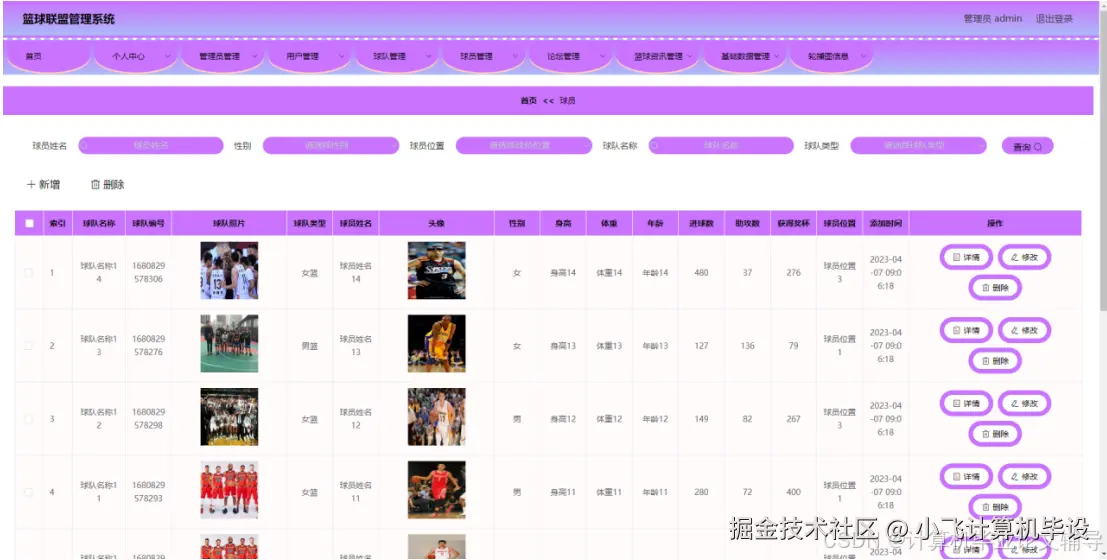
Task: Open the 球队类型 filter dropdown
Action: pyautogui.click(x=918, y=145)
